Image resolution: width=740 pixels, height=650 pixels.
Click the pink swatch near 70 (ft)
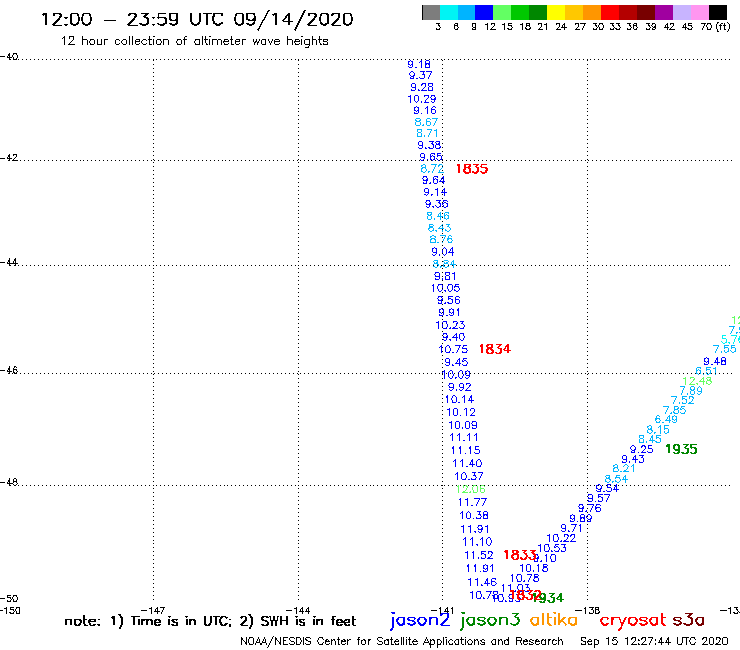pos(699,12)
